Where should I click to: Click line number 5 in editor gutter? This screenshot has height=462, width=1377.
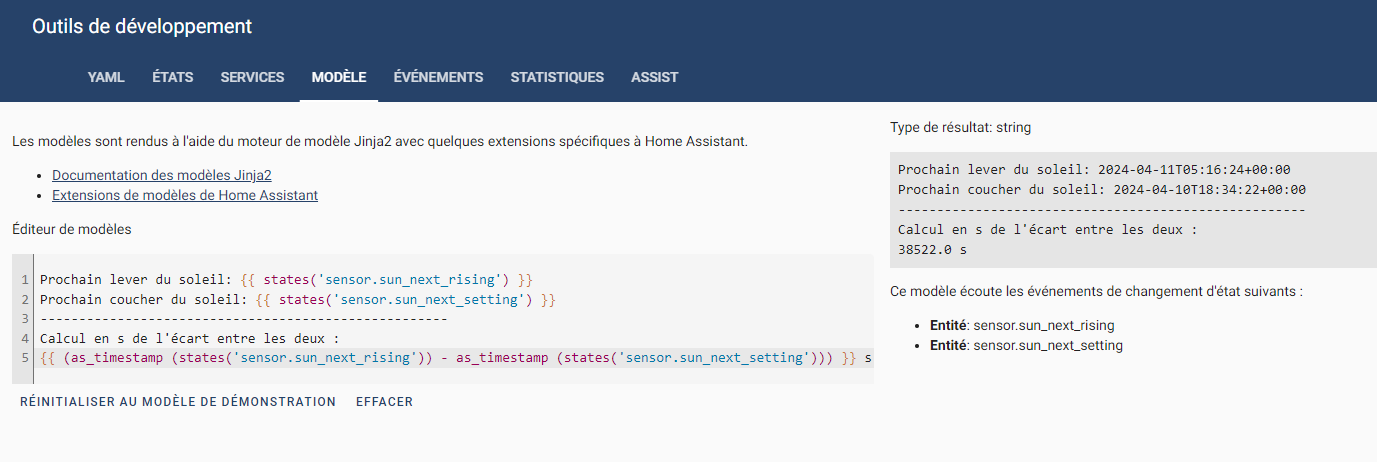coord(24,357)
